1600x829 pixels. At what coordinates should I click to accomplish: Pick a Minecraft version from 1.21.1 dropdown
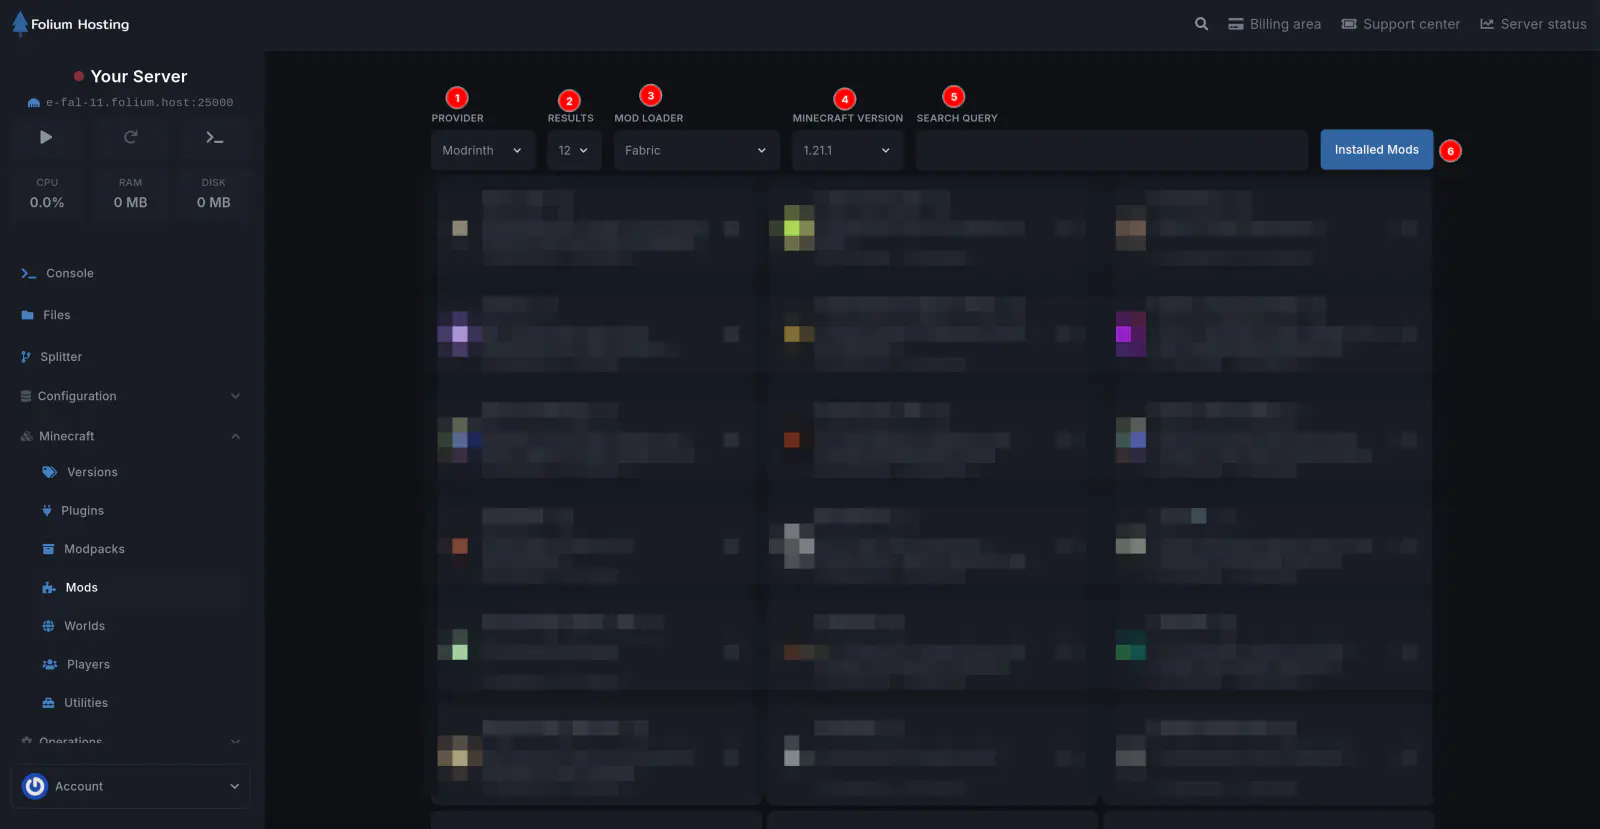[846, 151]
